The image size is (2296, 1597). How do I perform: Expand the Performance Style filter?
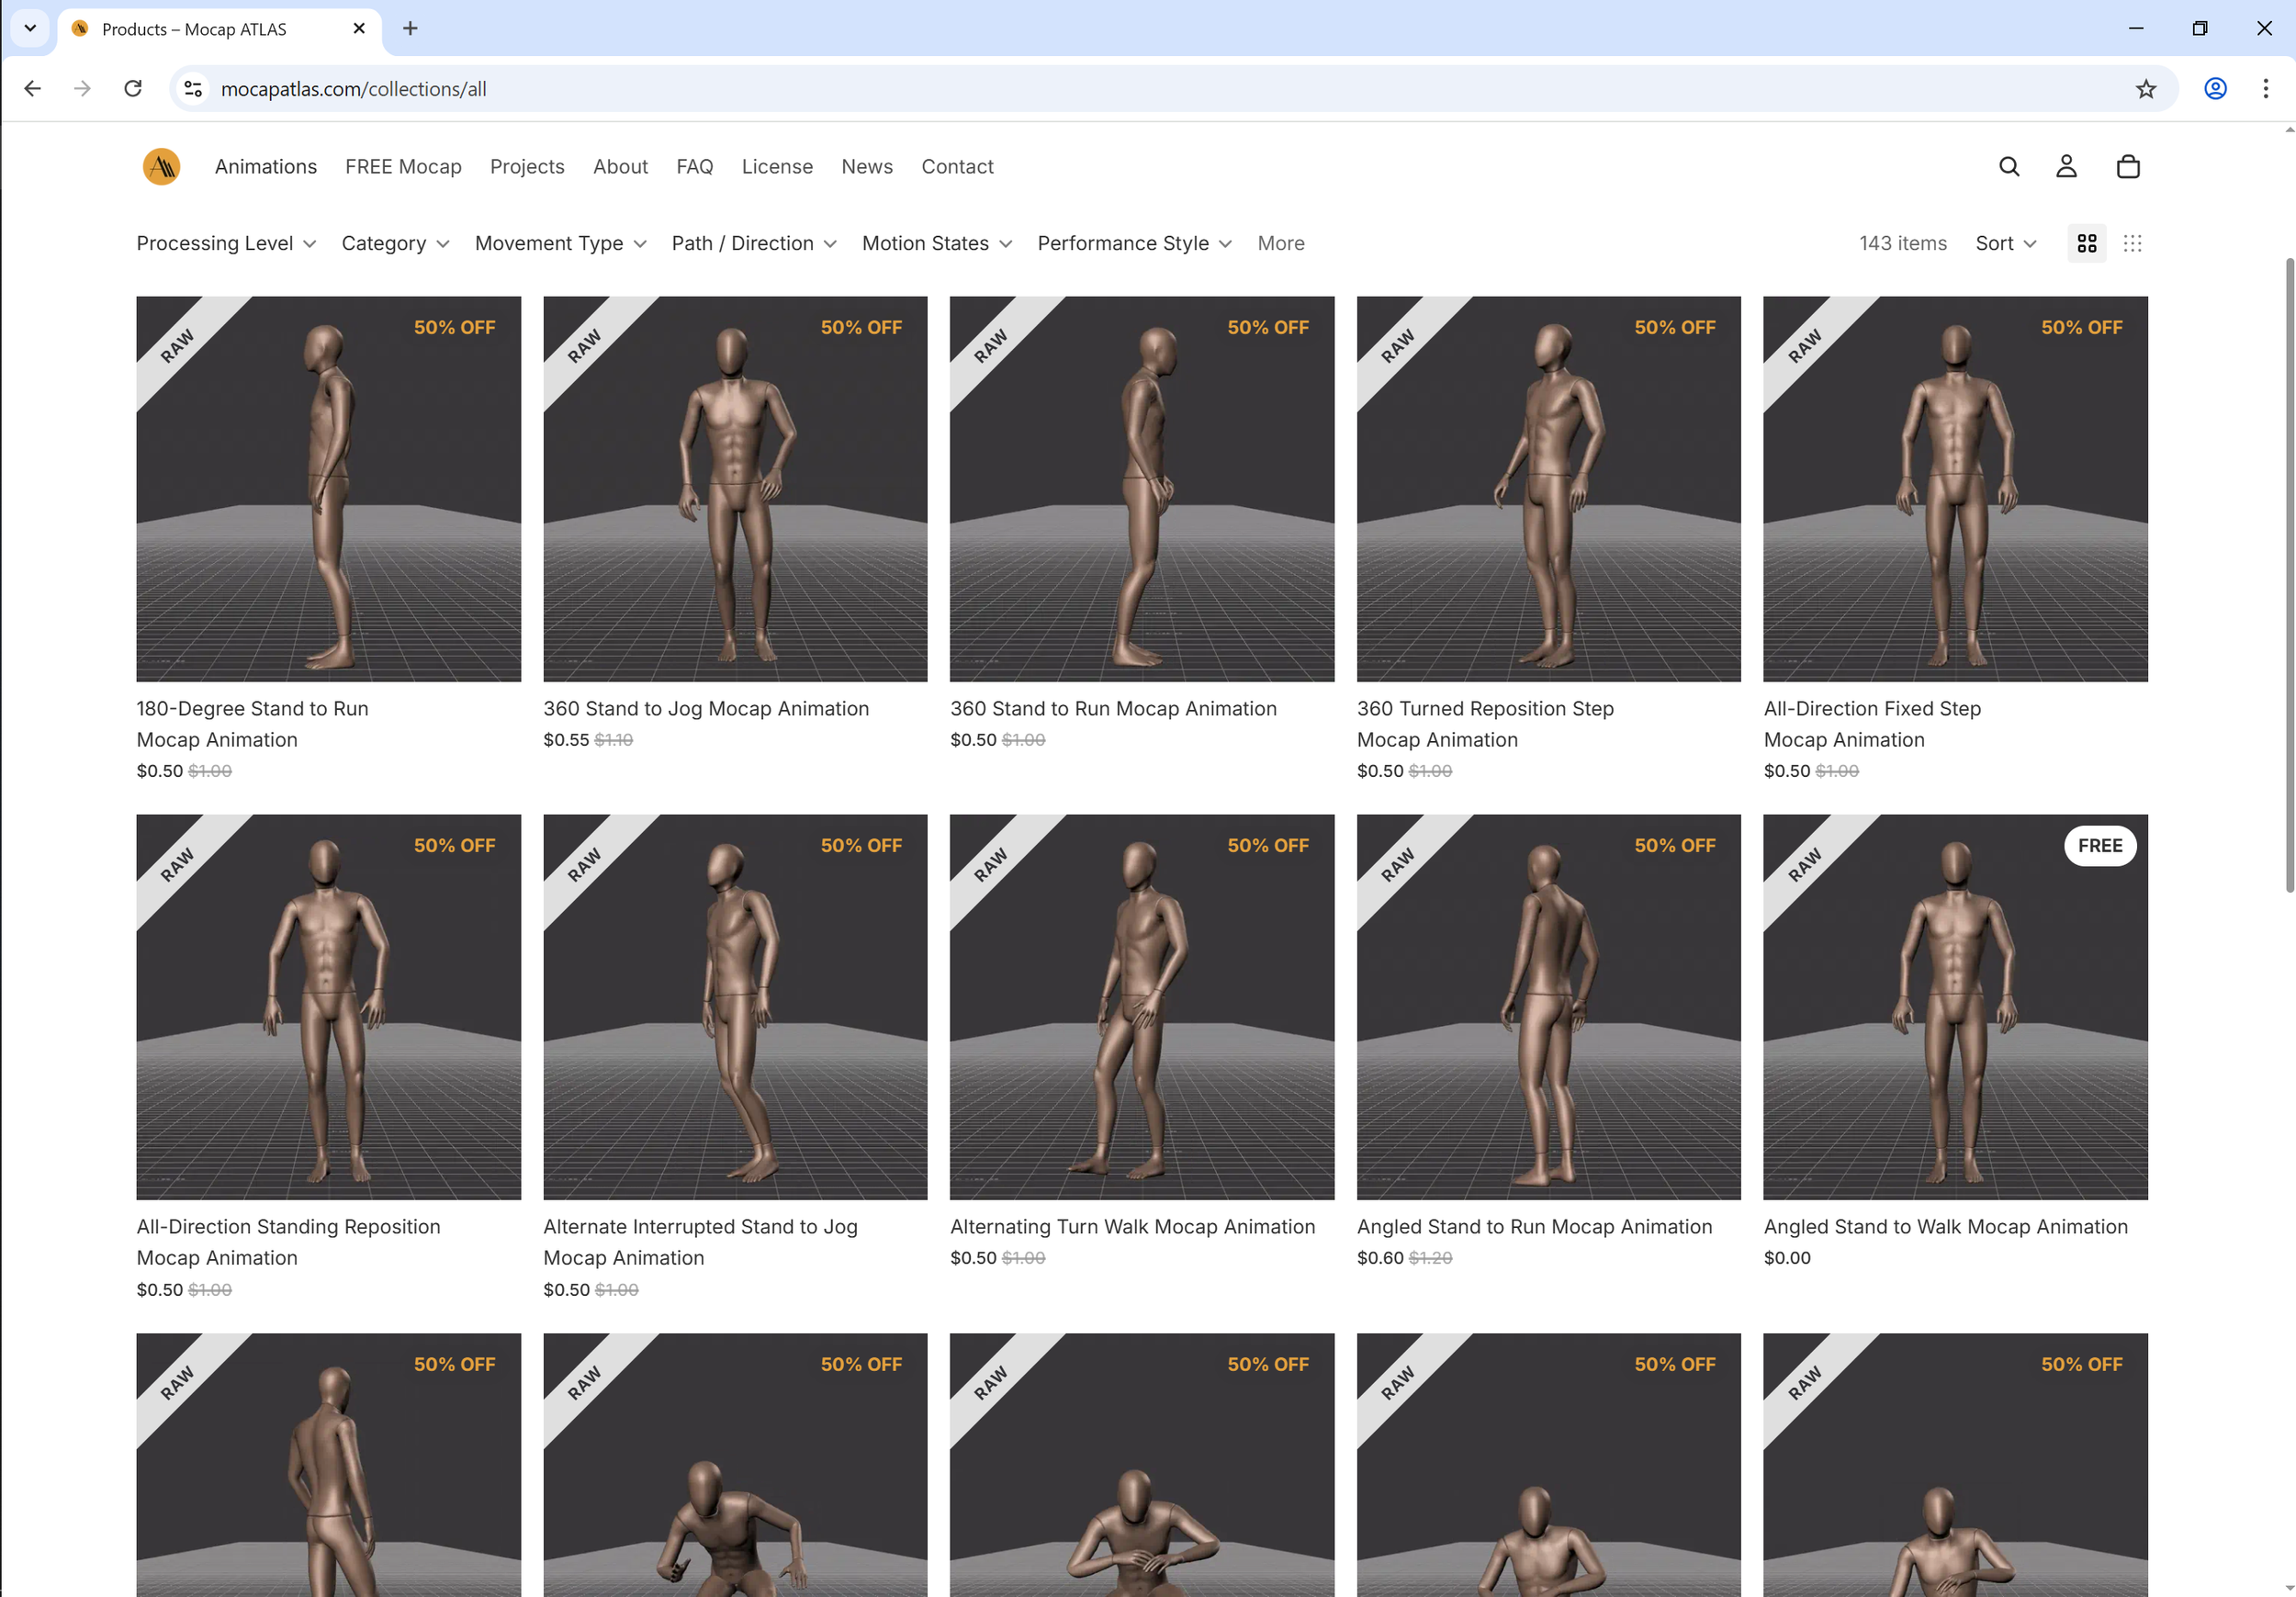point(1133,243)
